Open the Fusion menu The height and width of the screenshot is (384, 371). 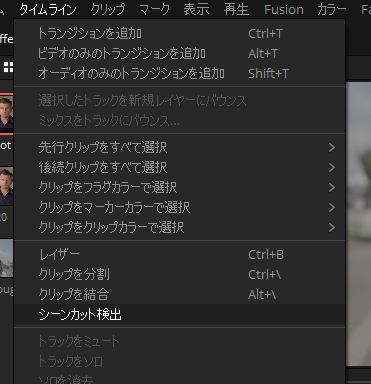(284, 10)
